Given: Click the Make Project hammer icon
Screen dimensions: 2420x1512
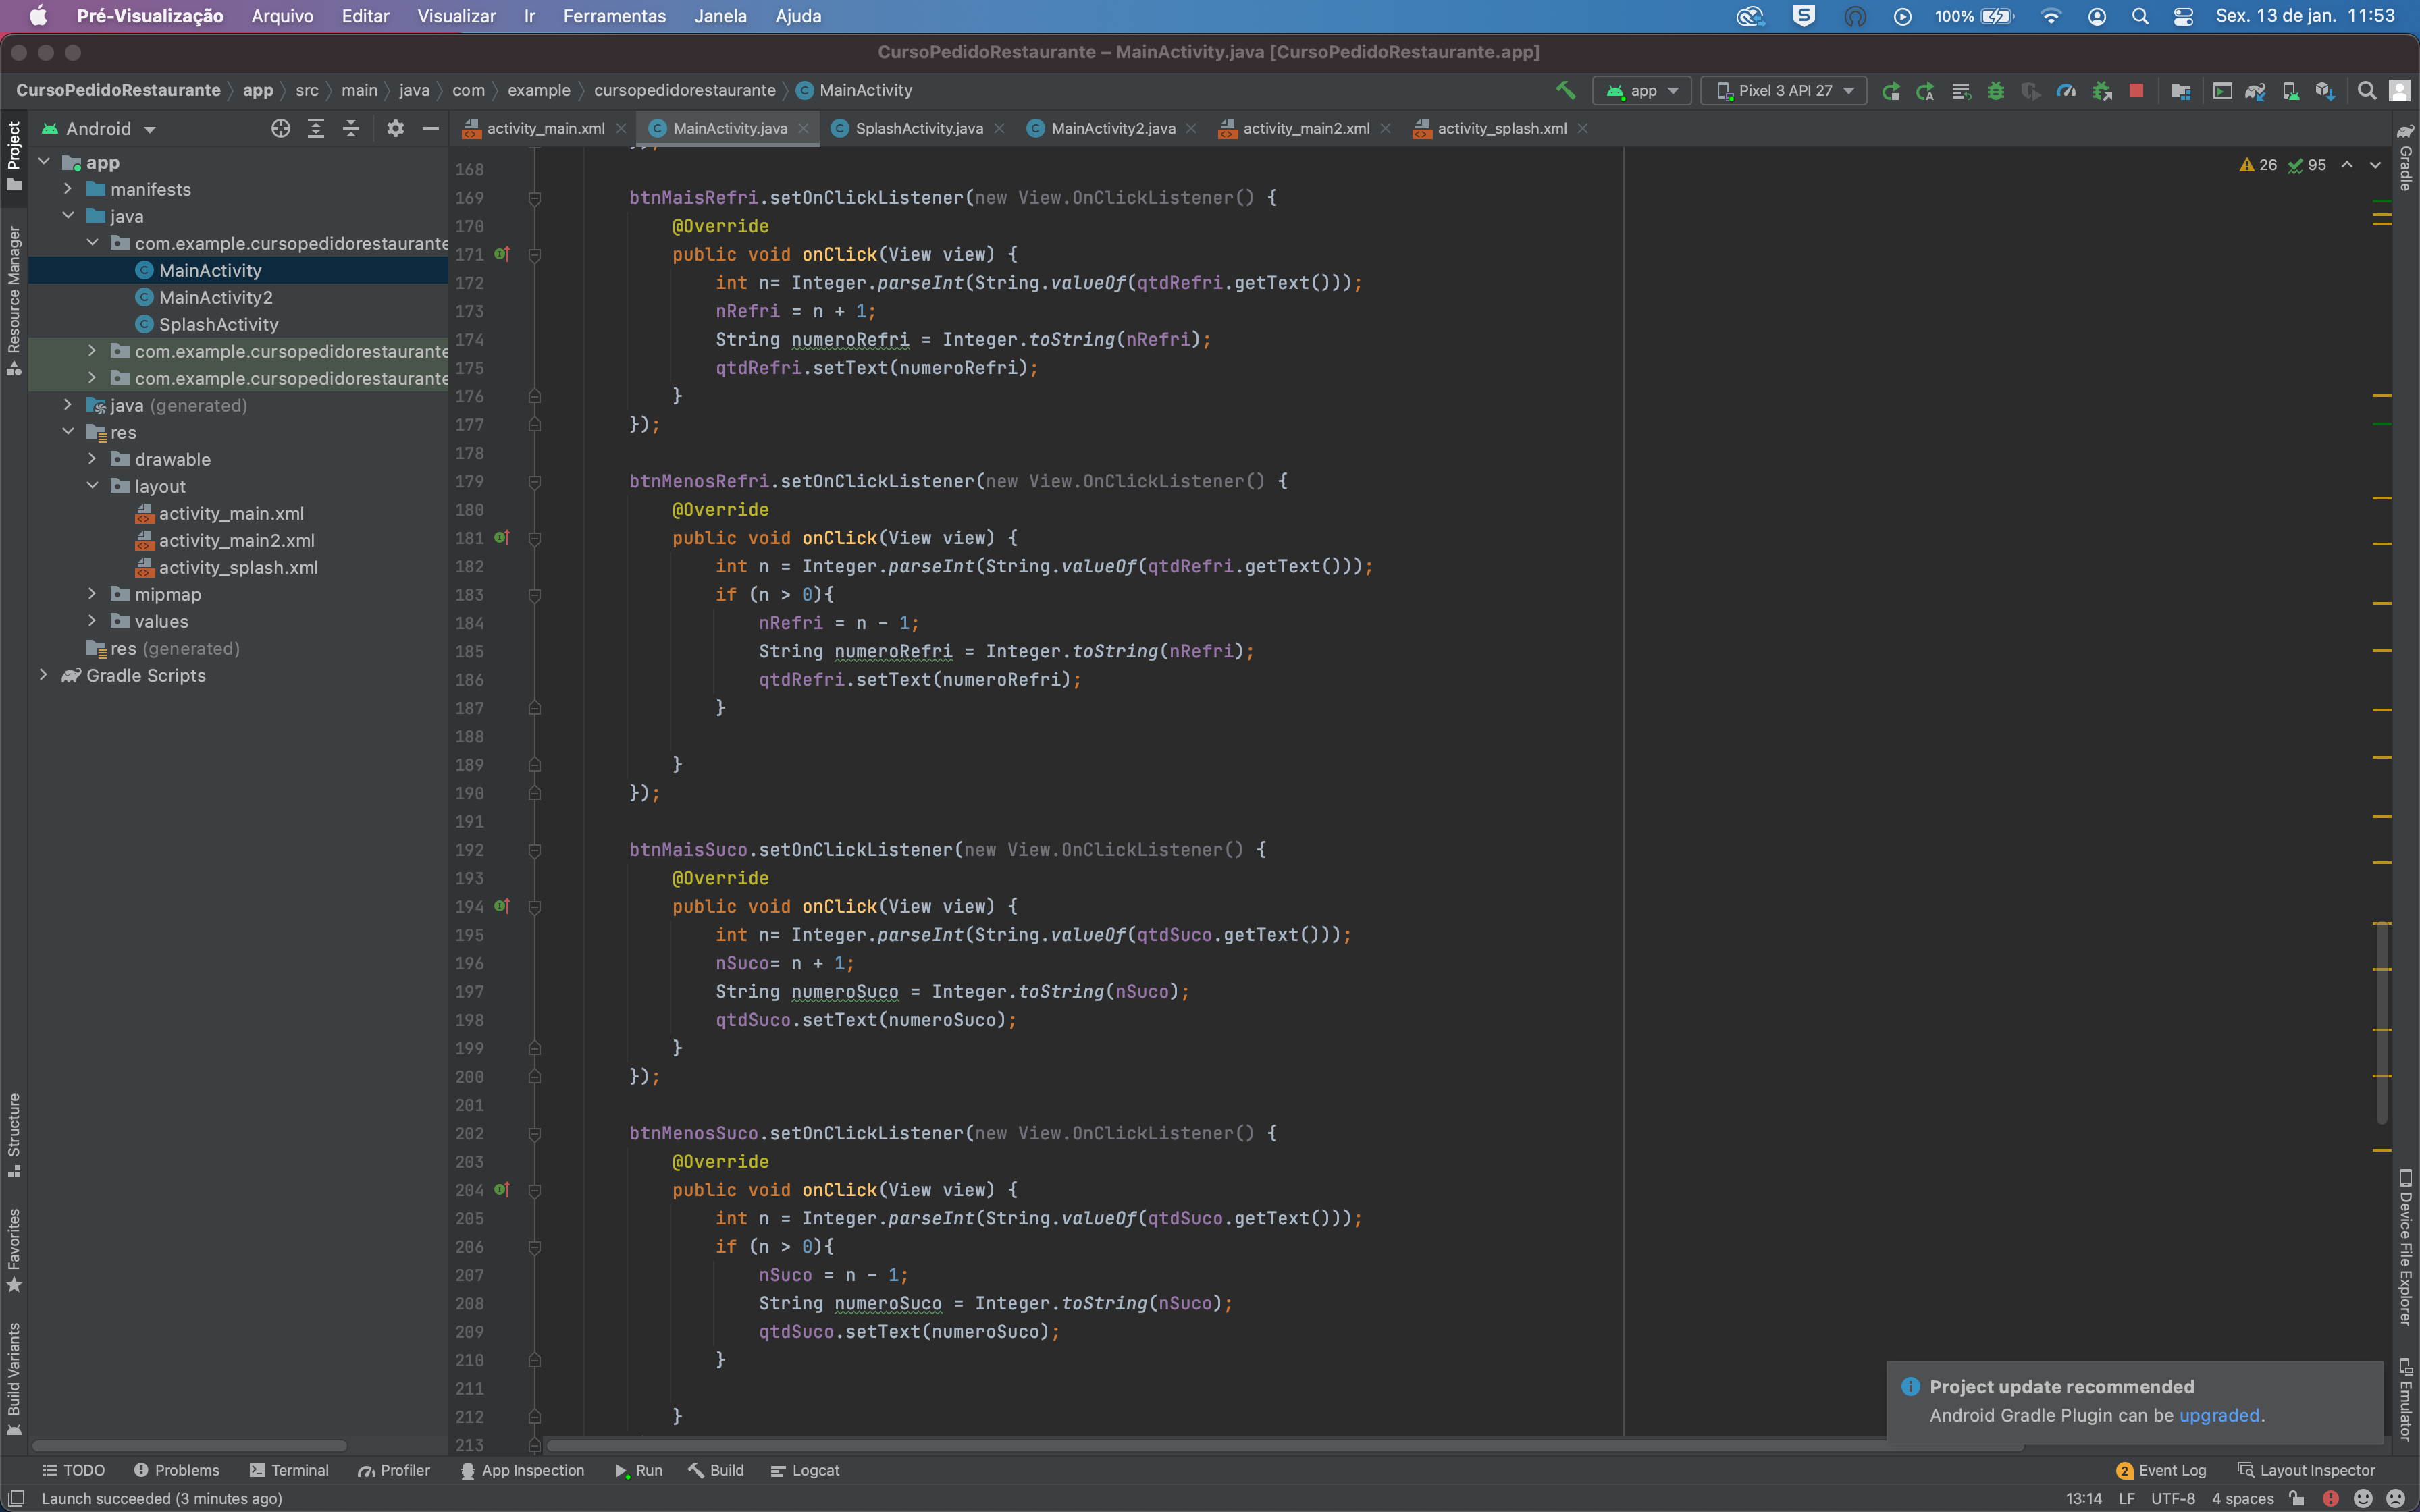Looking at the screenshot, I should click(1565, 90).
